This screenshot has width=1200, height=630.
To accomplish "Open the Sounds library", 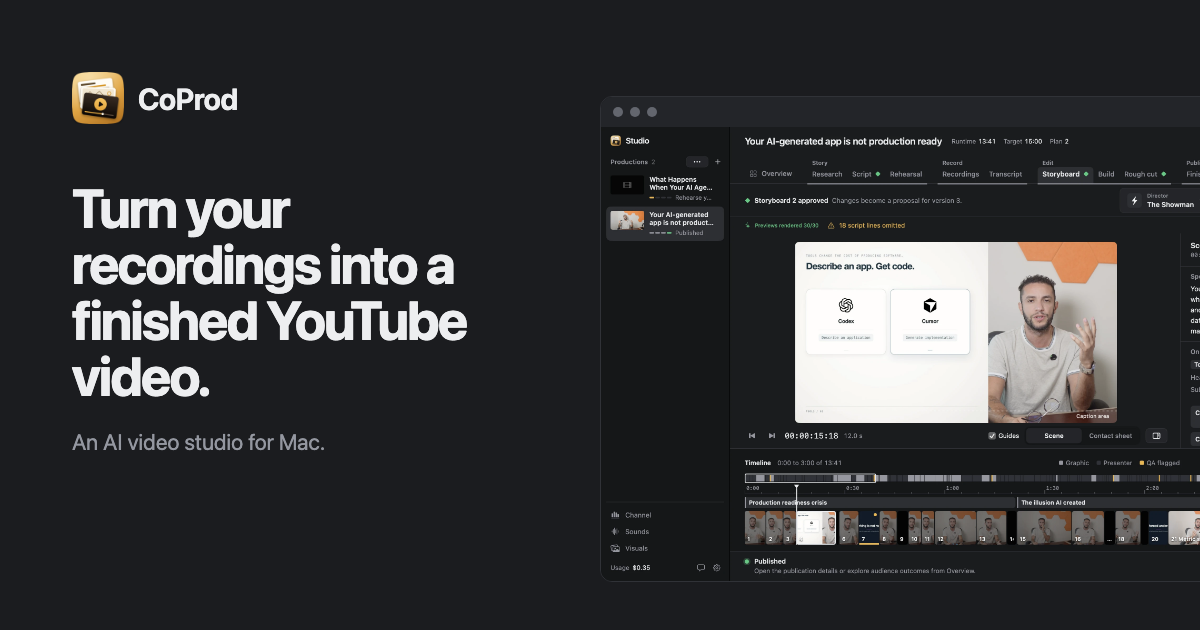I will click(x=630, y=532).
